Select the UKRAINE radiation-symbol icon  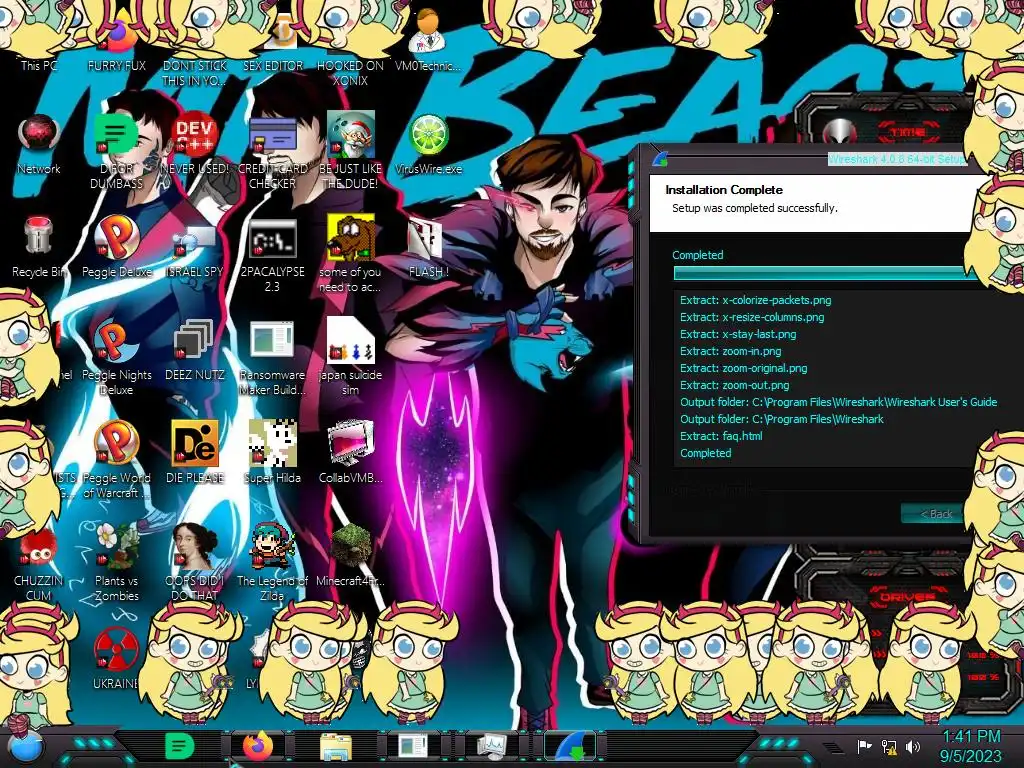pyautogui.click(x=116, y=660)
